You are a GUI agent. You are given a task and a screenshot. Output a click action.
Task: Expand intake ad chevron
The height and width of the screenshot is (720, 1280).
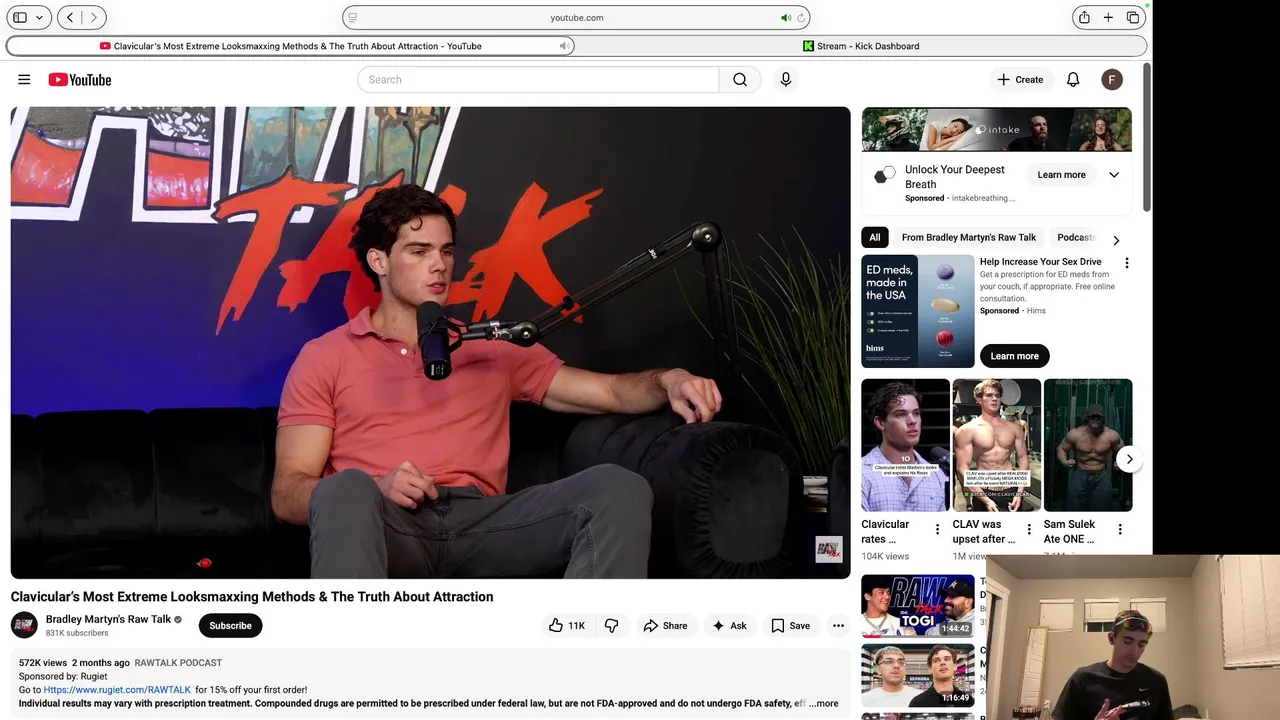[1114, 175]
